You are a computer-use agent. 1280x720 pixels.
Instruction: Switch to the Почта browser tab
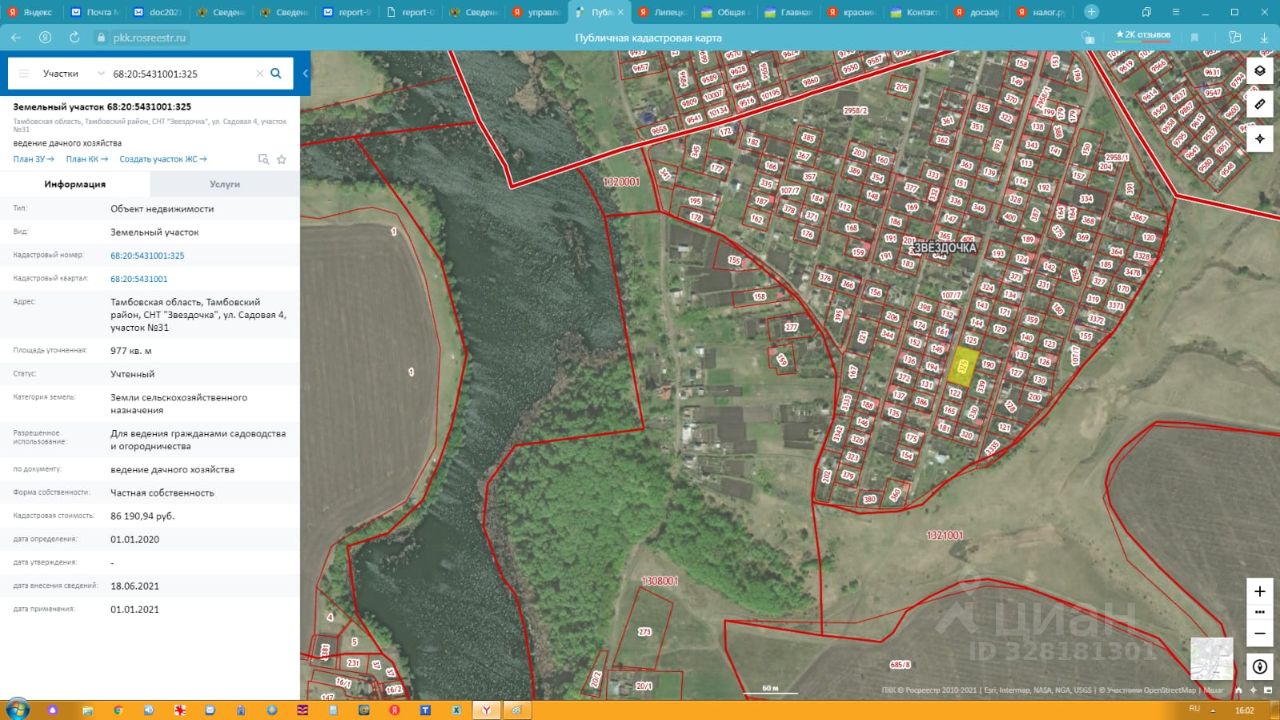click(x=95, y=12)
